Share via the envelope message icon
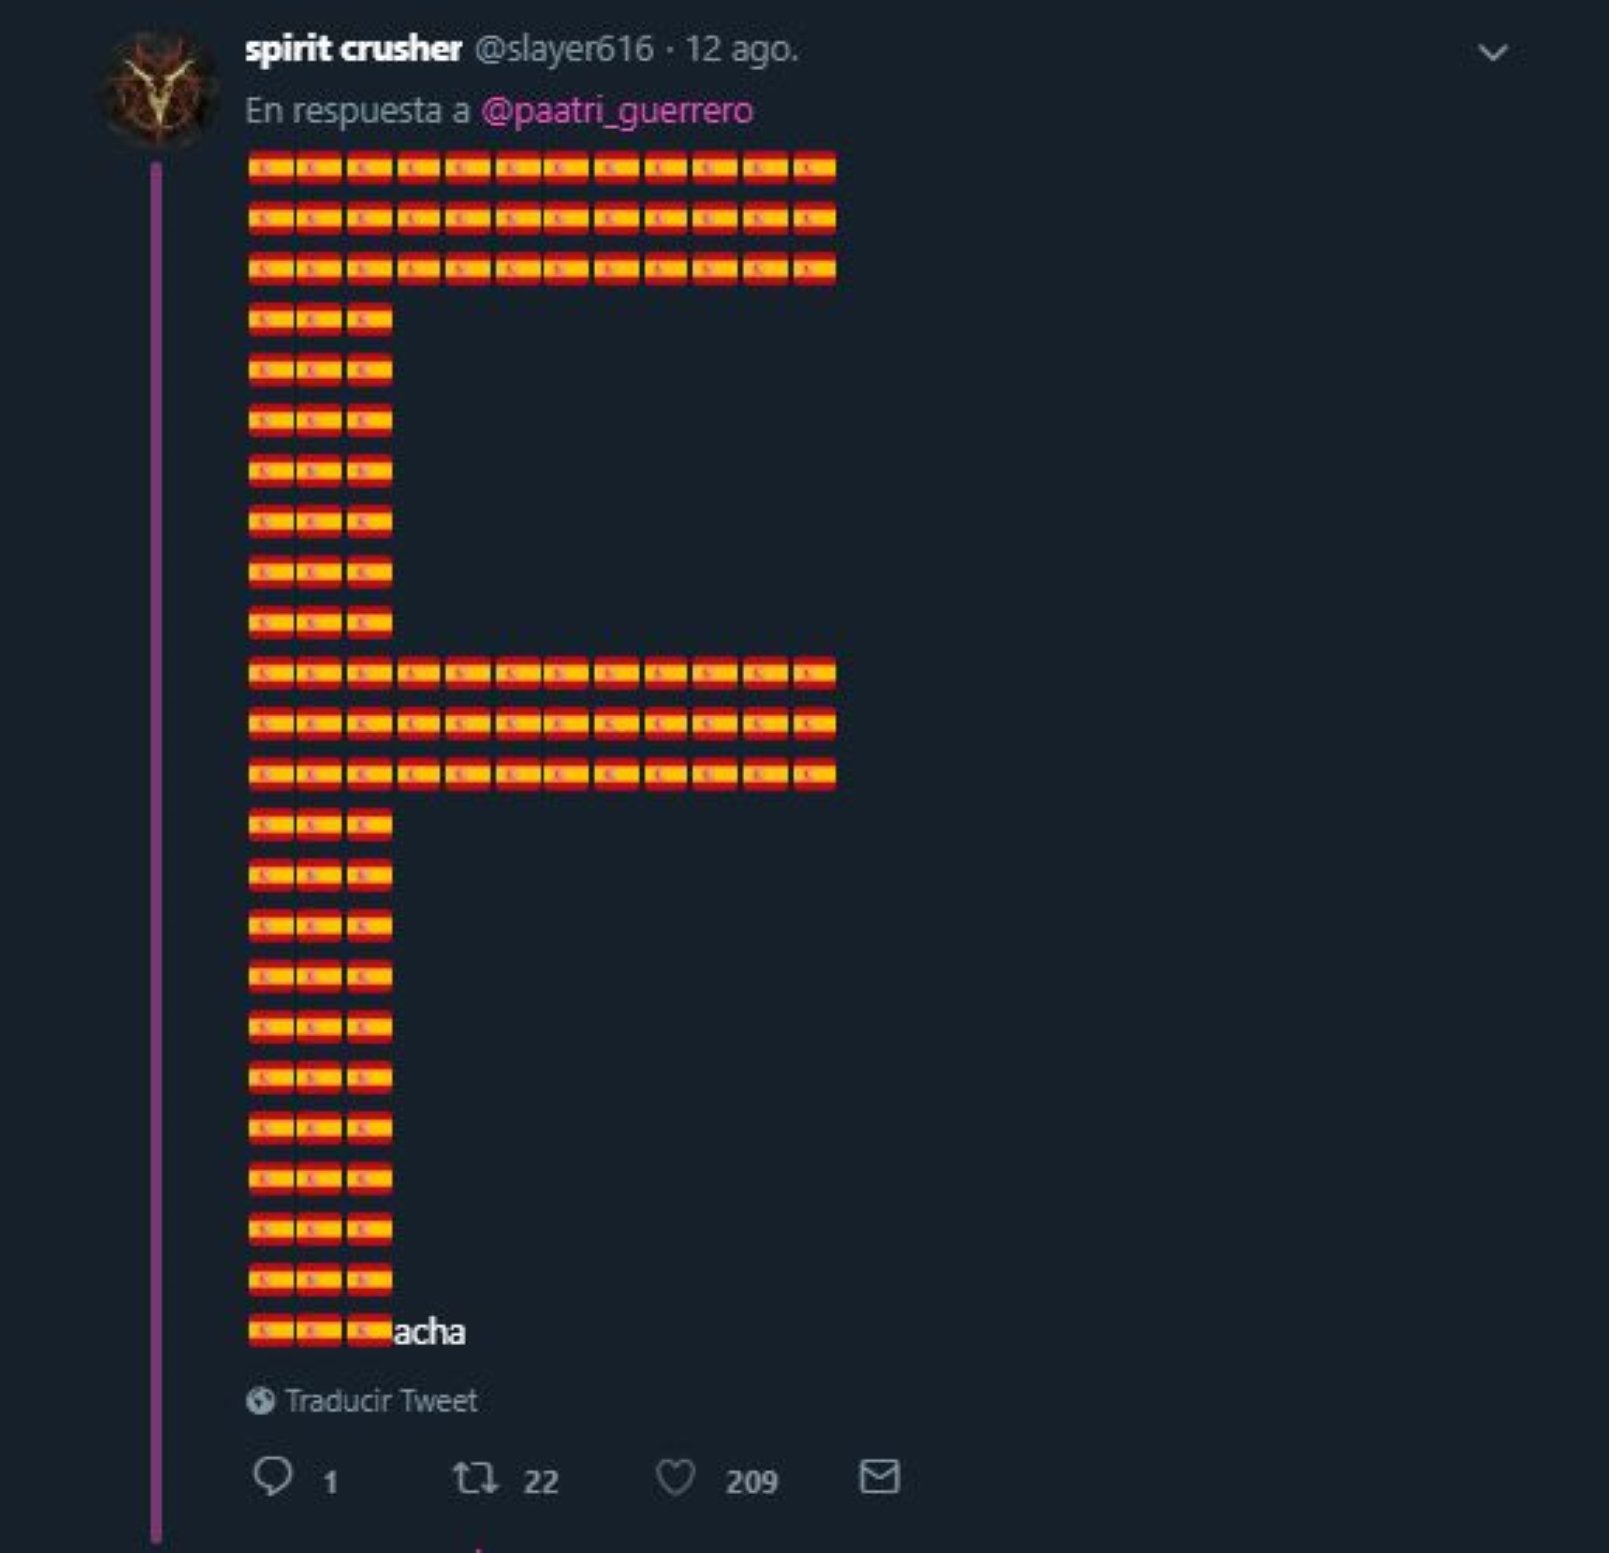The height and width of the screenshot is (1553, 1609). coord(880,1476)
